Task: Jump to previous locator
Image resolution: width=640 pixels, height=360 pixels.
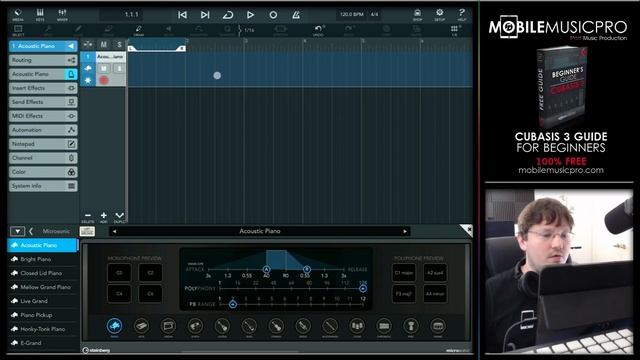Action: point(182,15)
